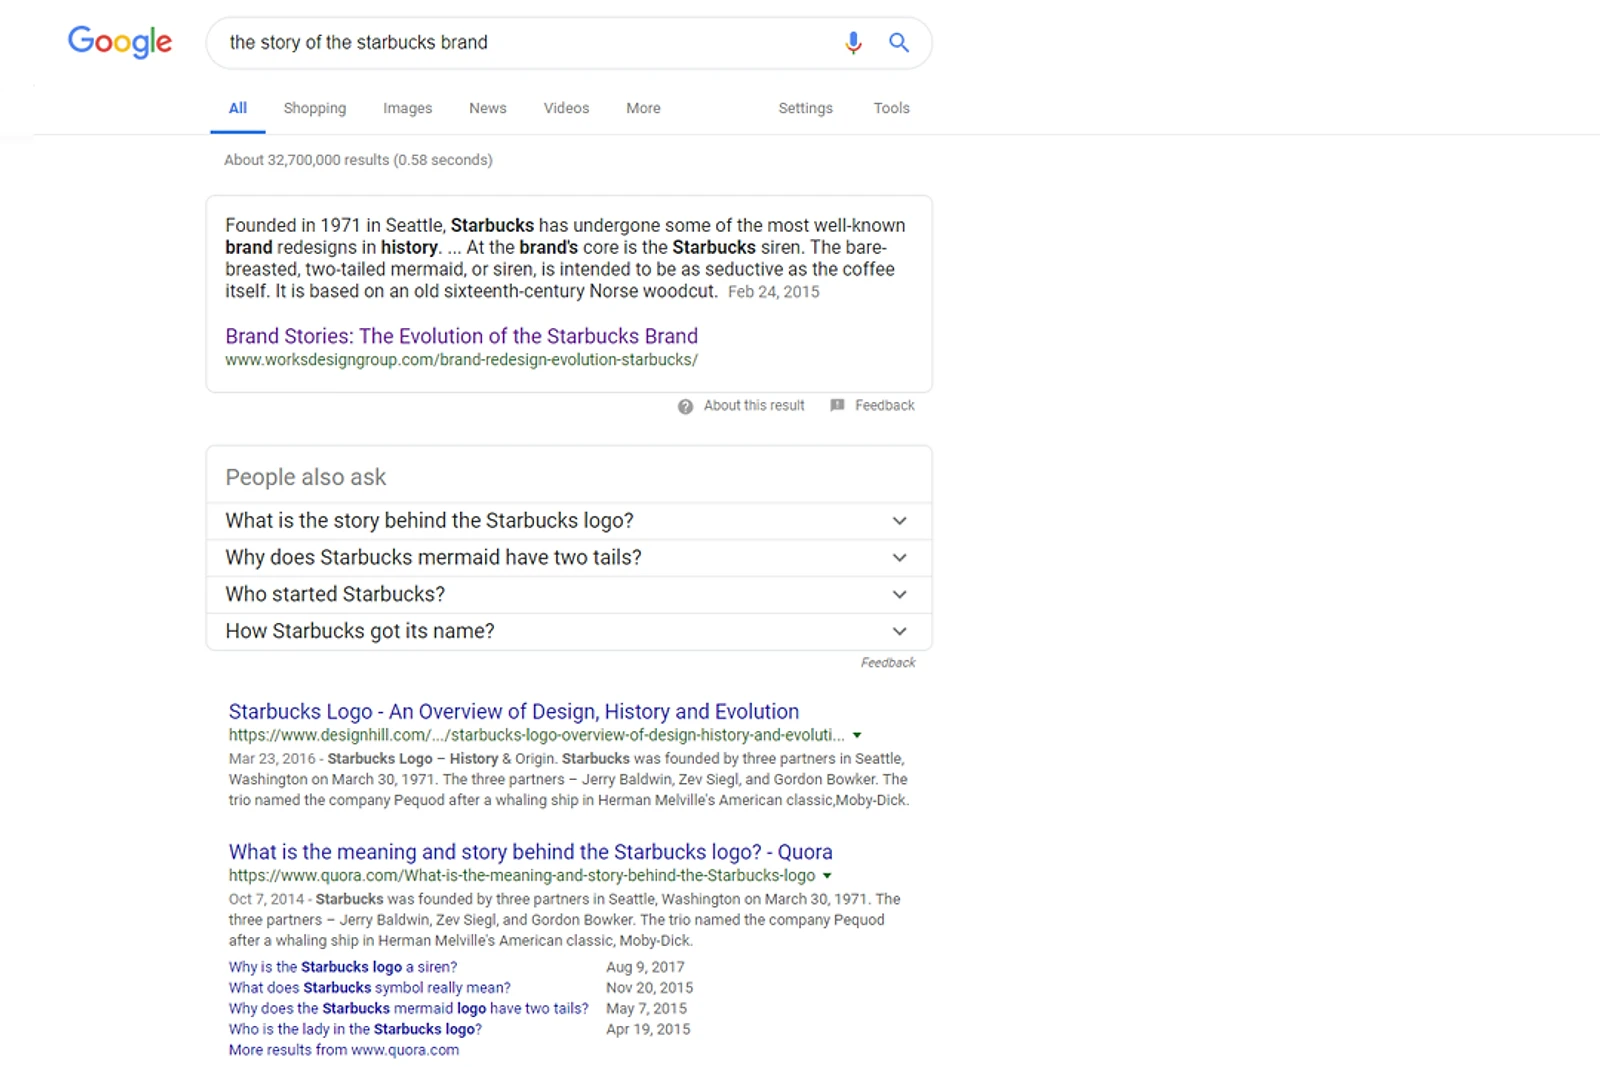
Task: Expand 'Why does Starbucks mermaid have two tails?'
Action: pyautogui.click(x=569, y=558)
